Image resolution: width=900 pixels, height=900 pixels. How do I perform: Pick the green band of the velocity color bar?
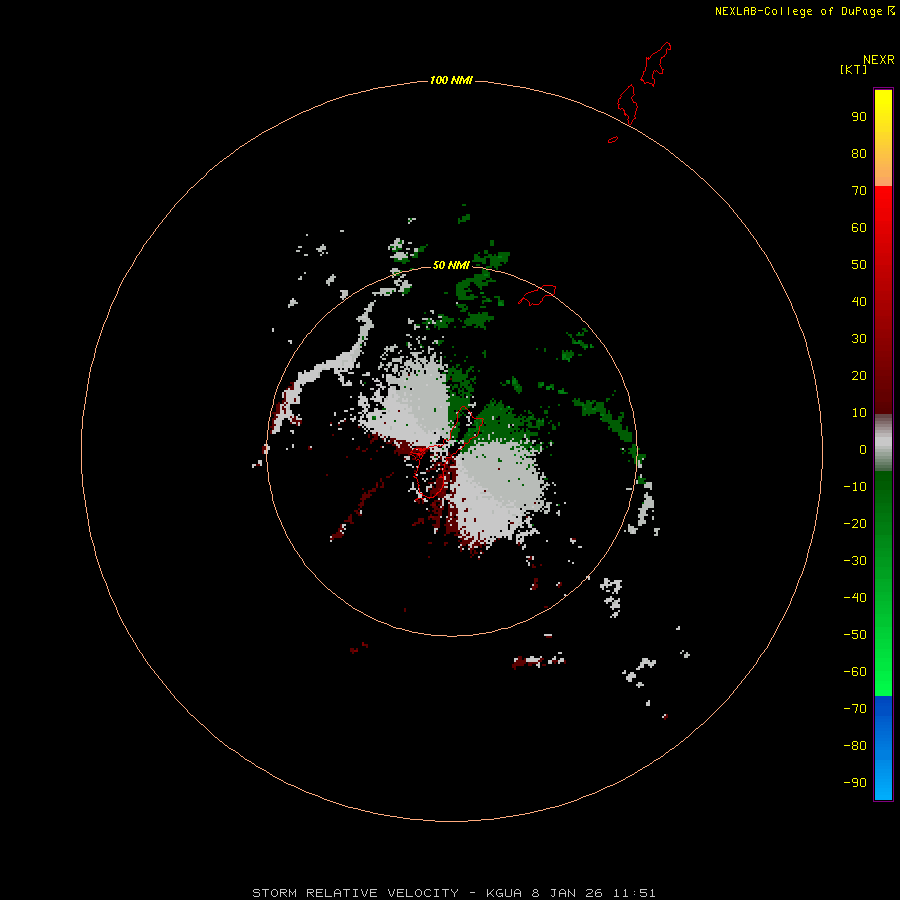(x=883, y=583)
